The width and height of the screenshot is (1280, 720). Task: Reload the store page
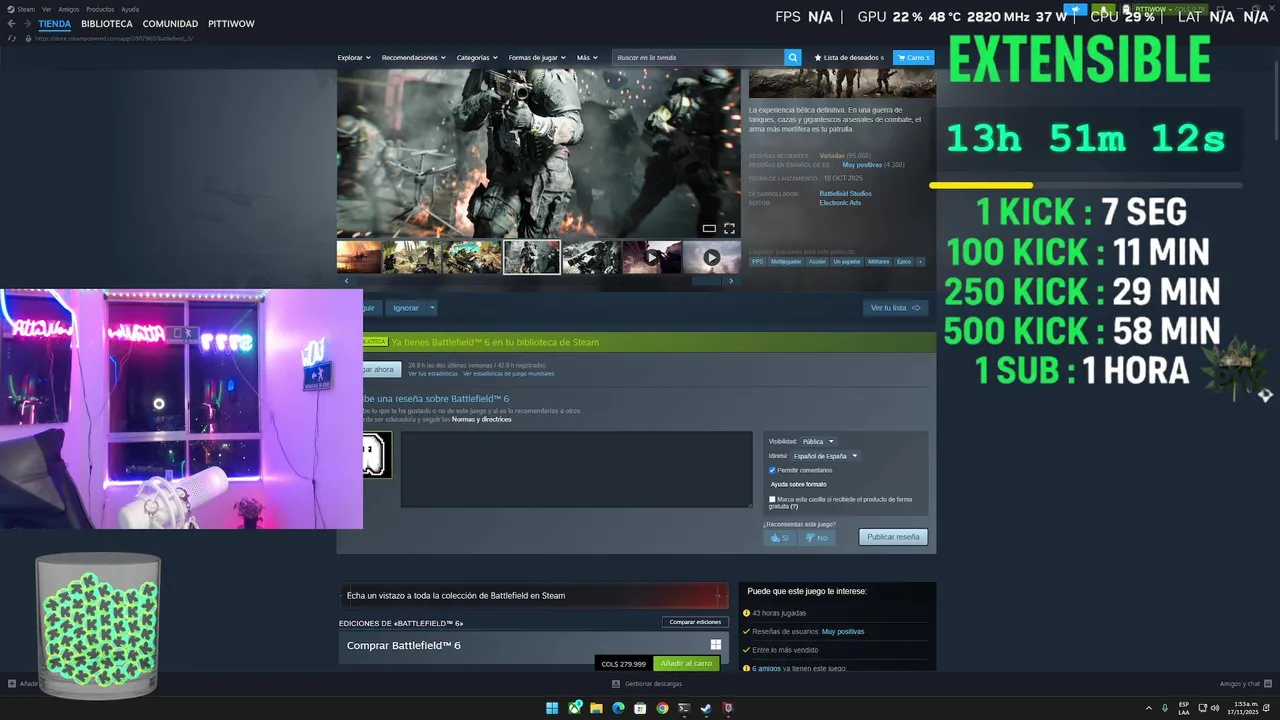[x=12, y=38]
